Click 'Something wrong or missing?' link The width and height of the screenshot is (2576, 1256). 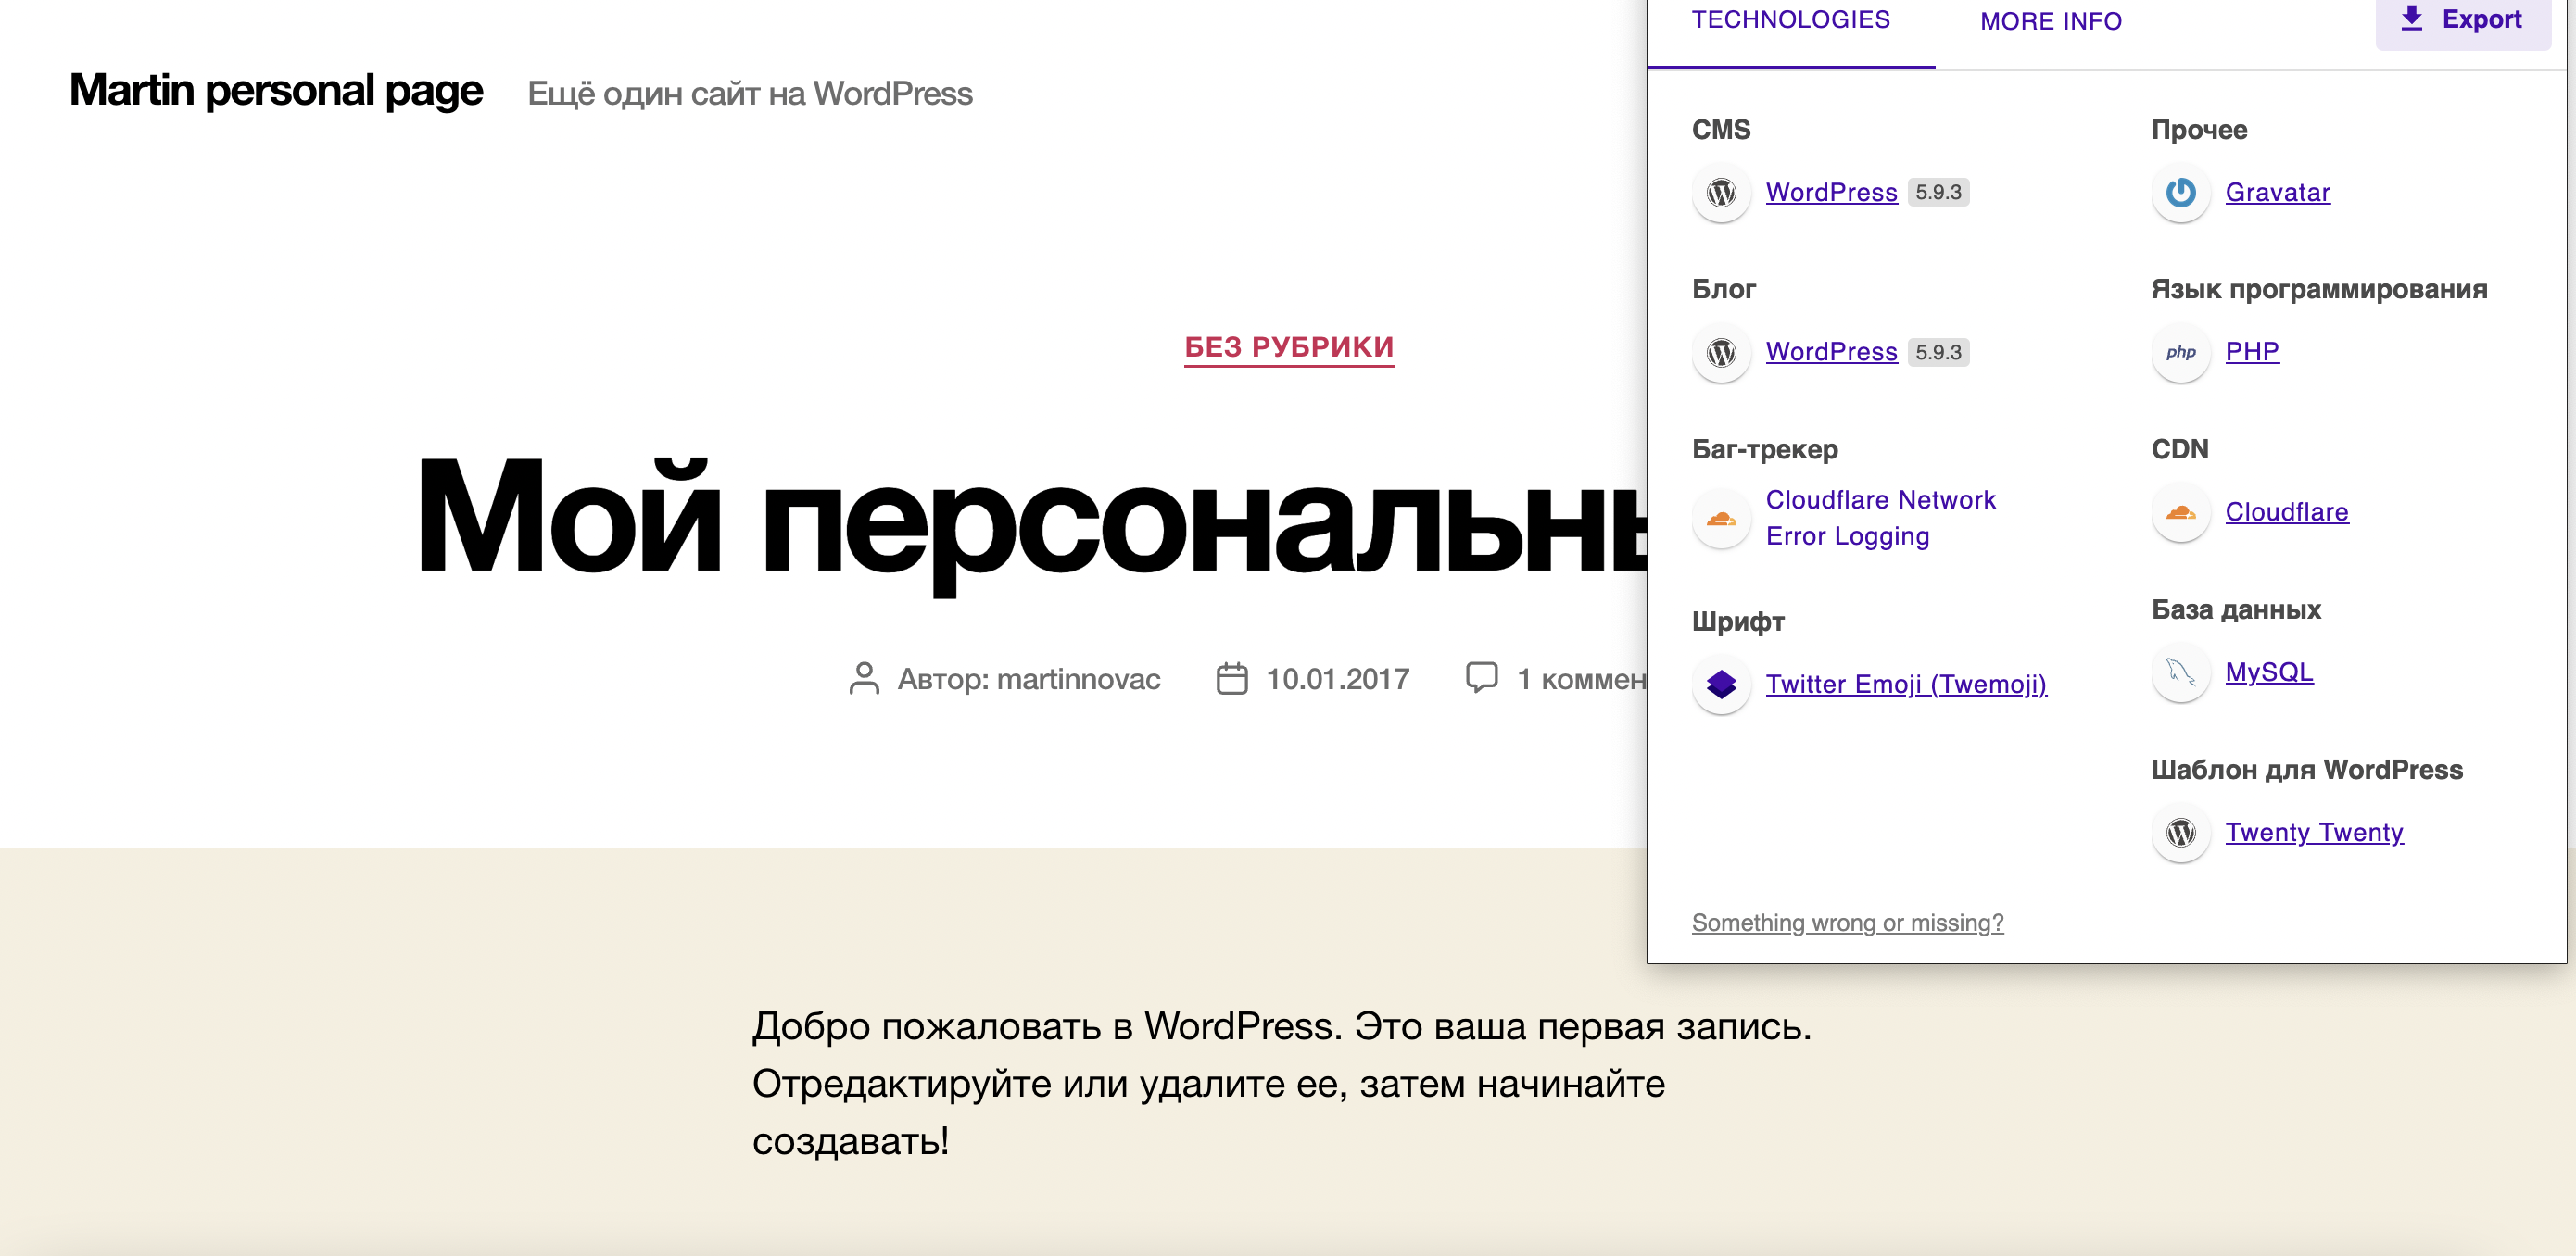point(1847,922)
